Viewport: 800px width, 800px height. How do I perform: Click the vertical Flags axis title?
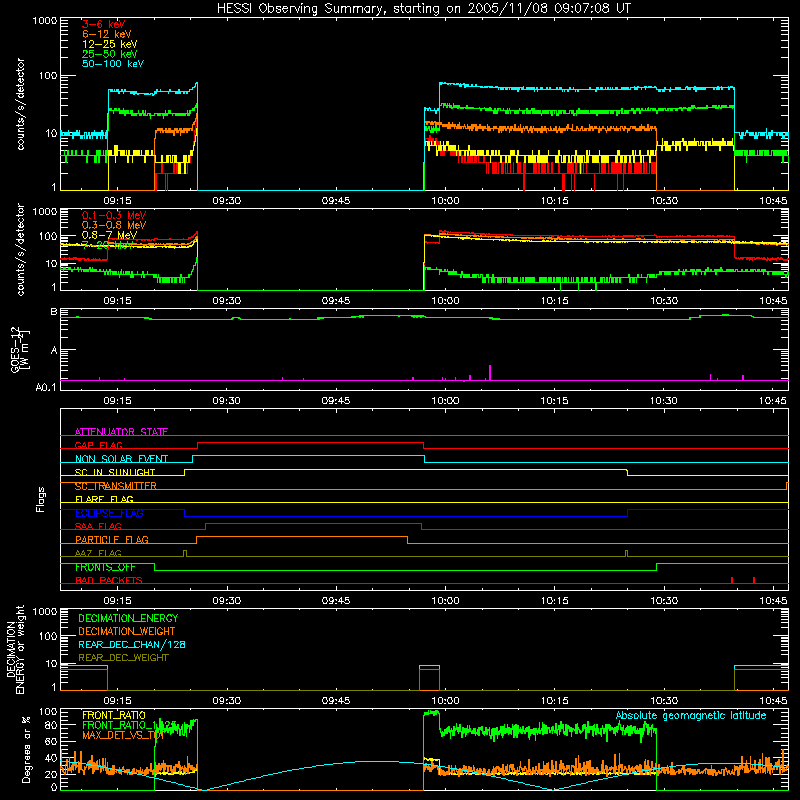coord(40,499)
